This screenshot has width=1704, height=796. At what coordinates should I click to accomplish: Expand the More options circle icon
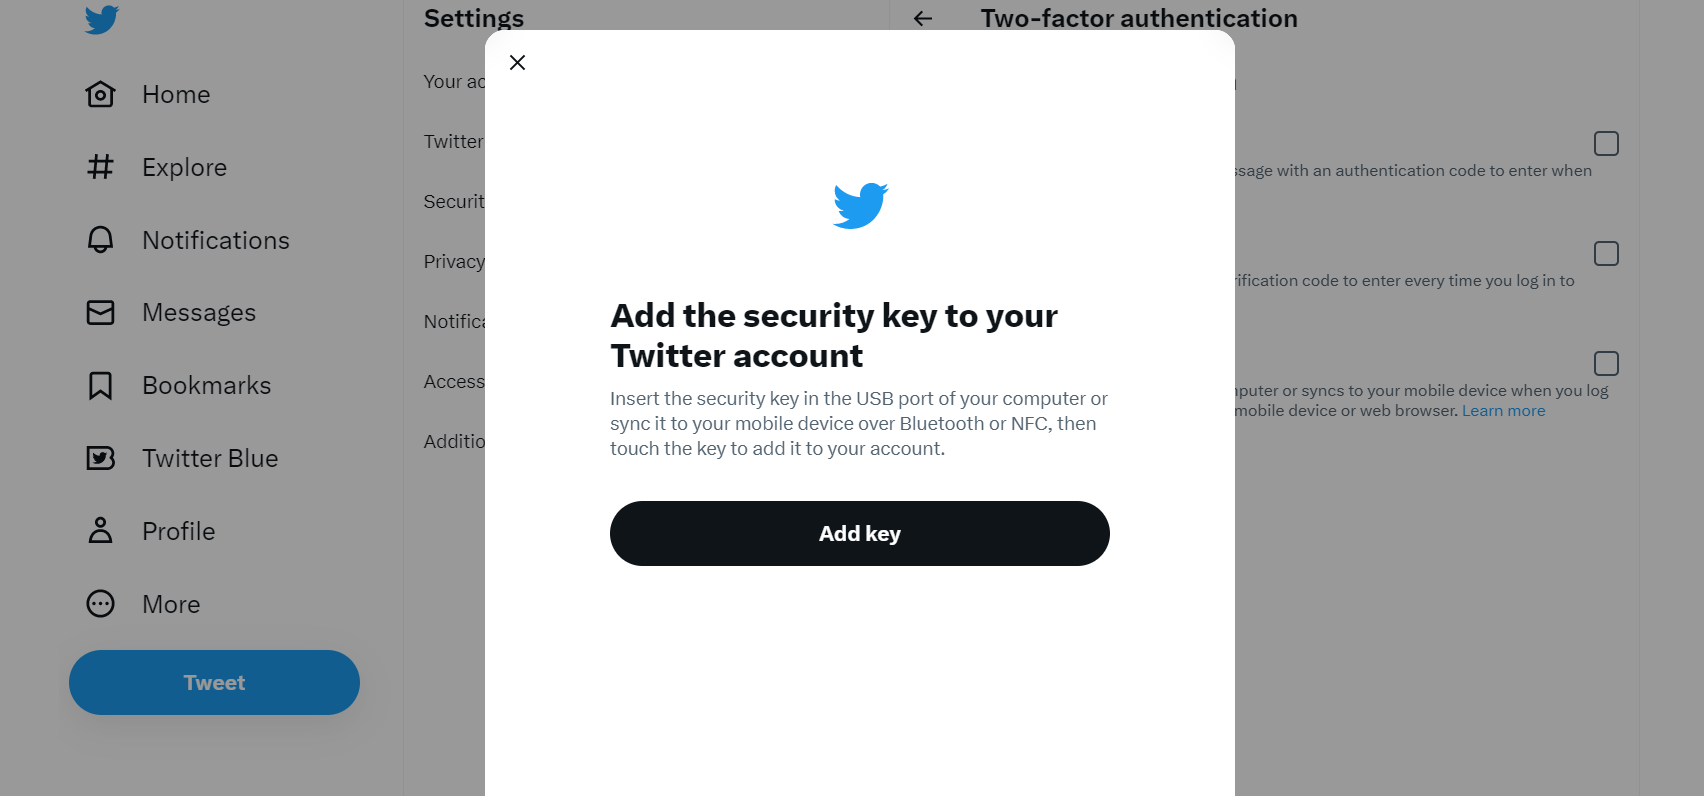[100, 604]
